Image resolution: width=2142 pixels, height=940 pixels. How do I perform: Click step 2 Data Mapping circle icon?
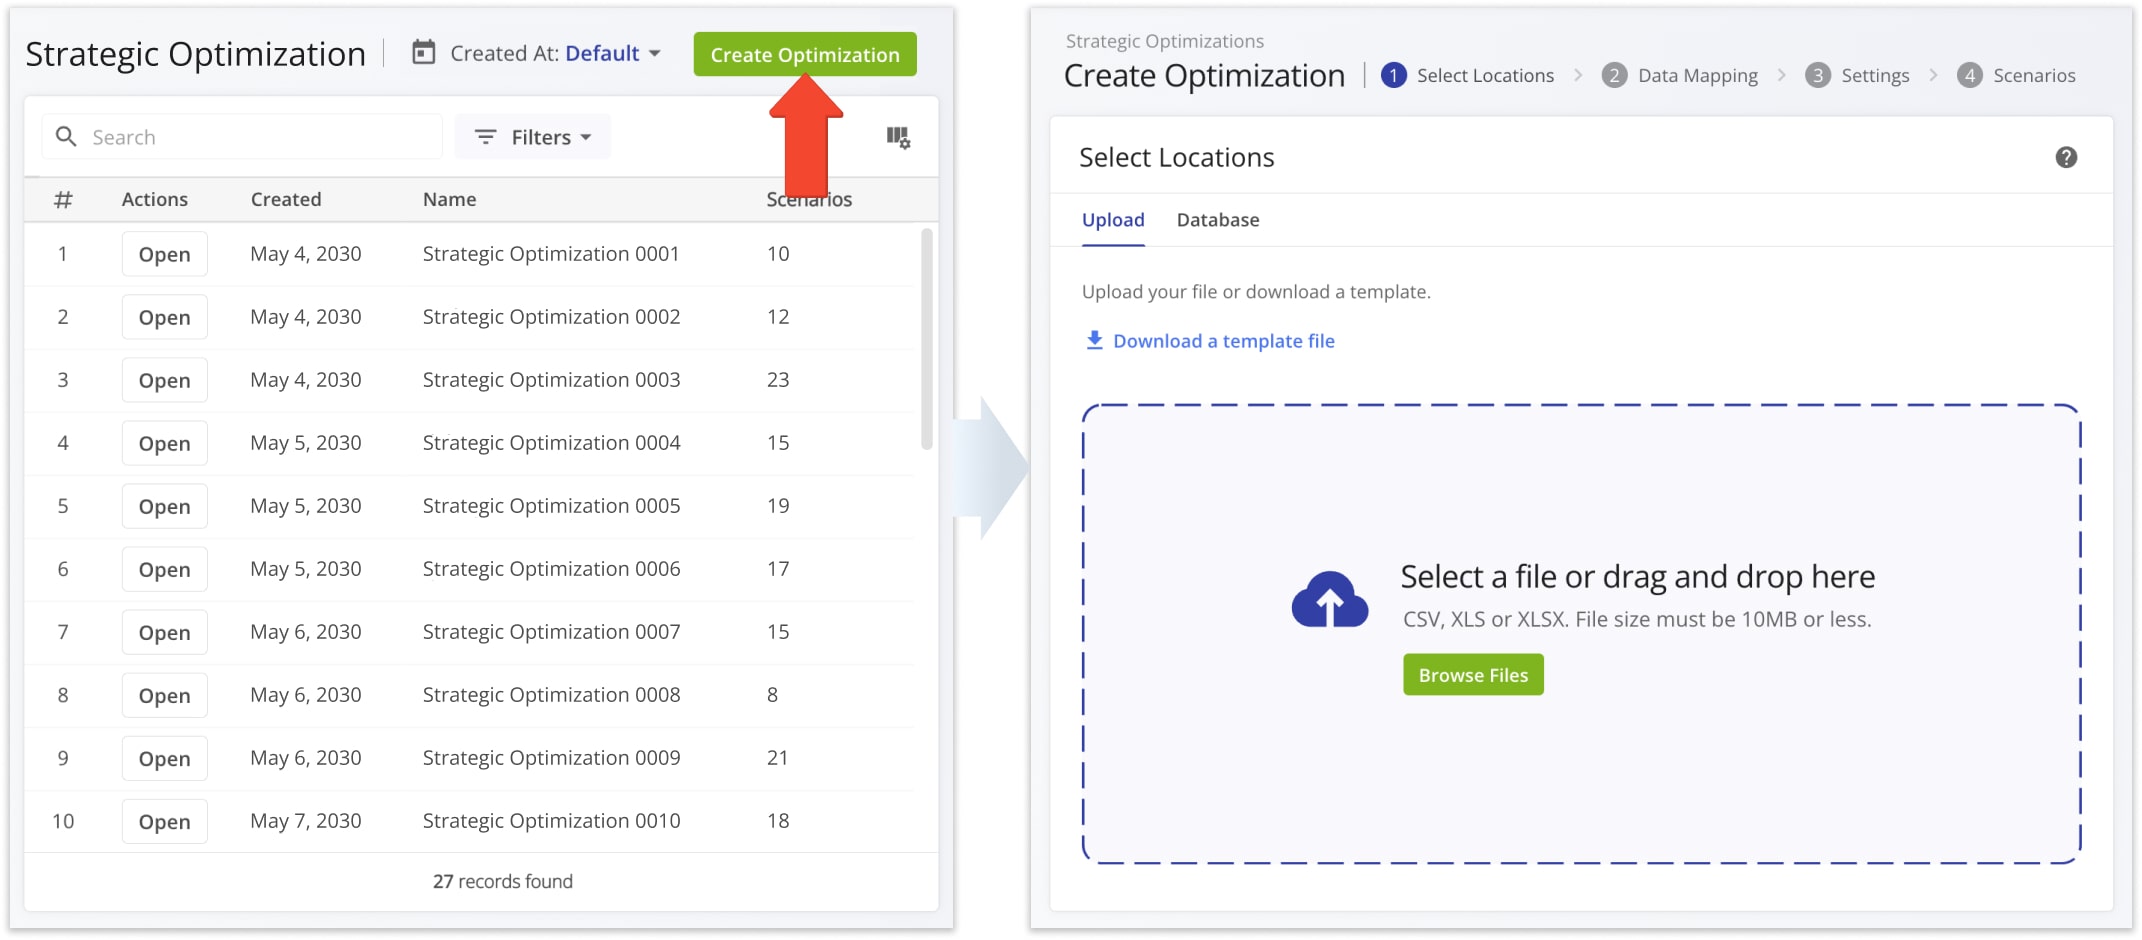coord(1614,75)
